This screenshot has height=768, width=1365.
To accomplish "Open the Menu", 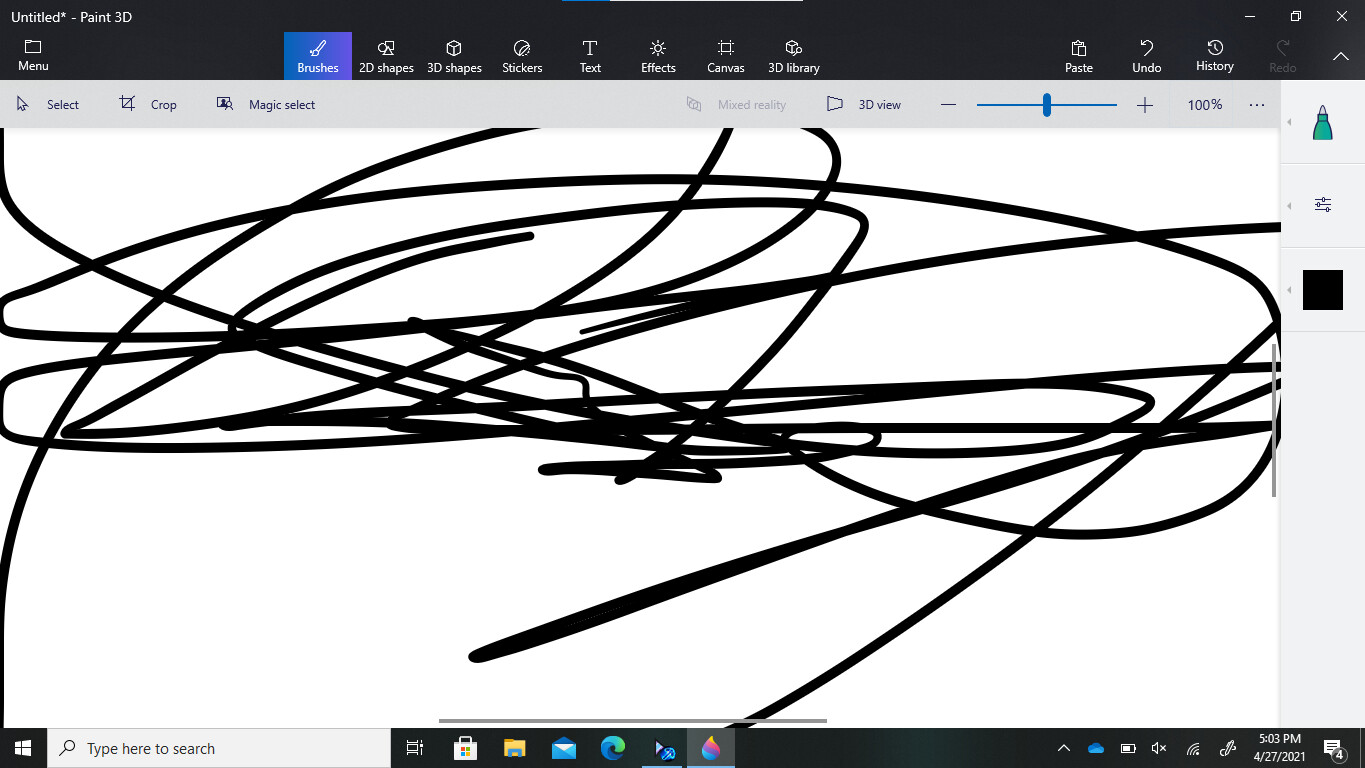I will pos(33,56).
